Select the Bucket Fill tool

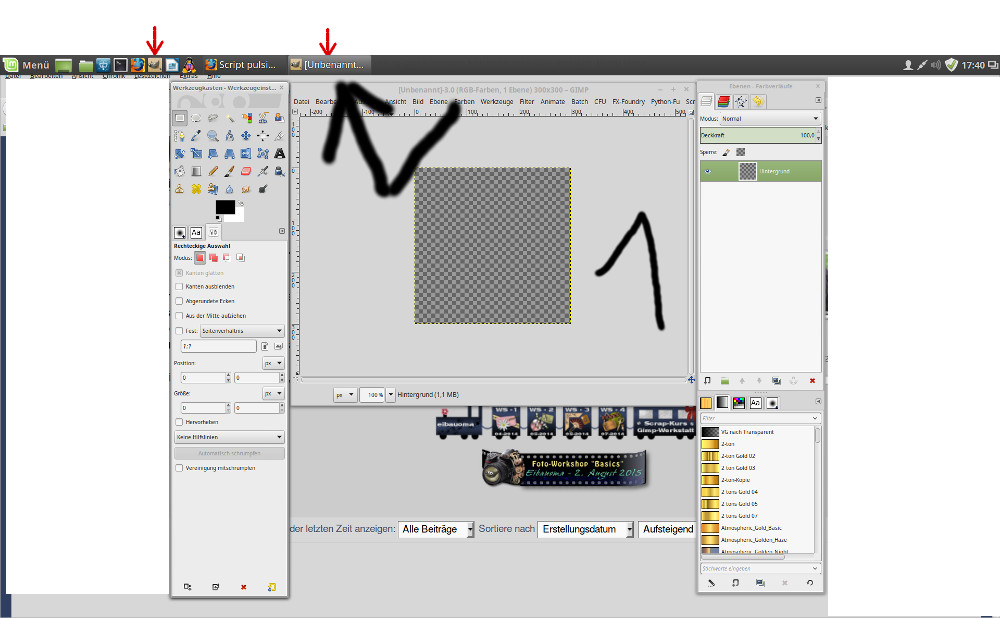[180, 171]
